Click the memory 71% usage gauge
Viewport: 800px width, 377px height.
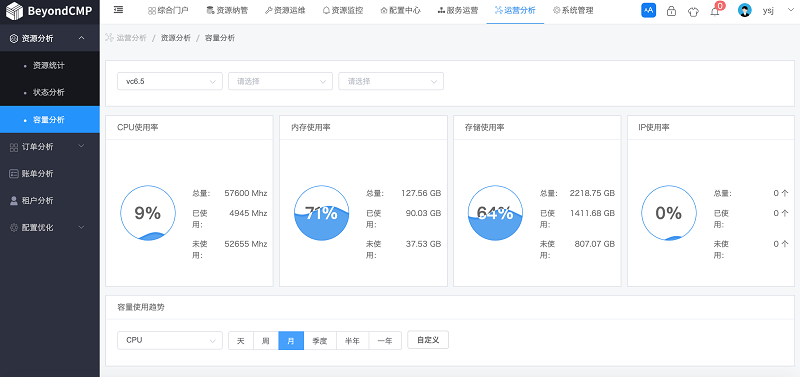(321, 213)
